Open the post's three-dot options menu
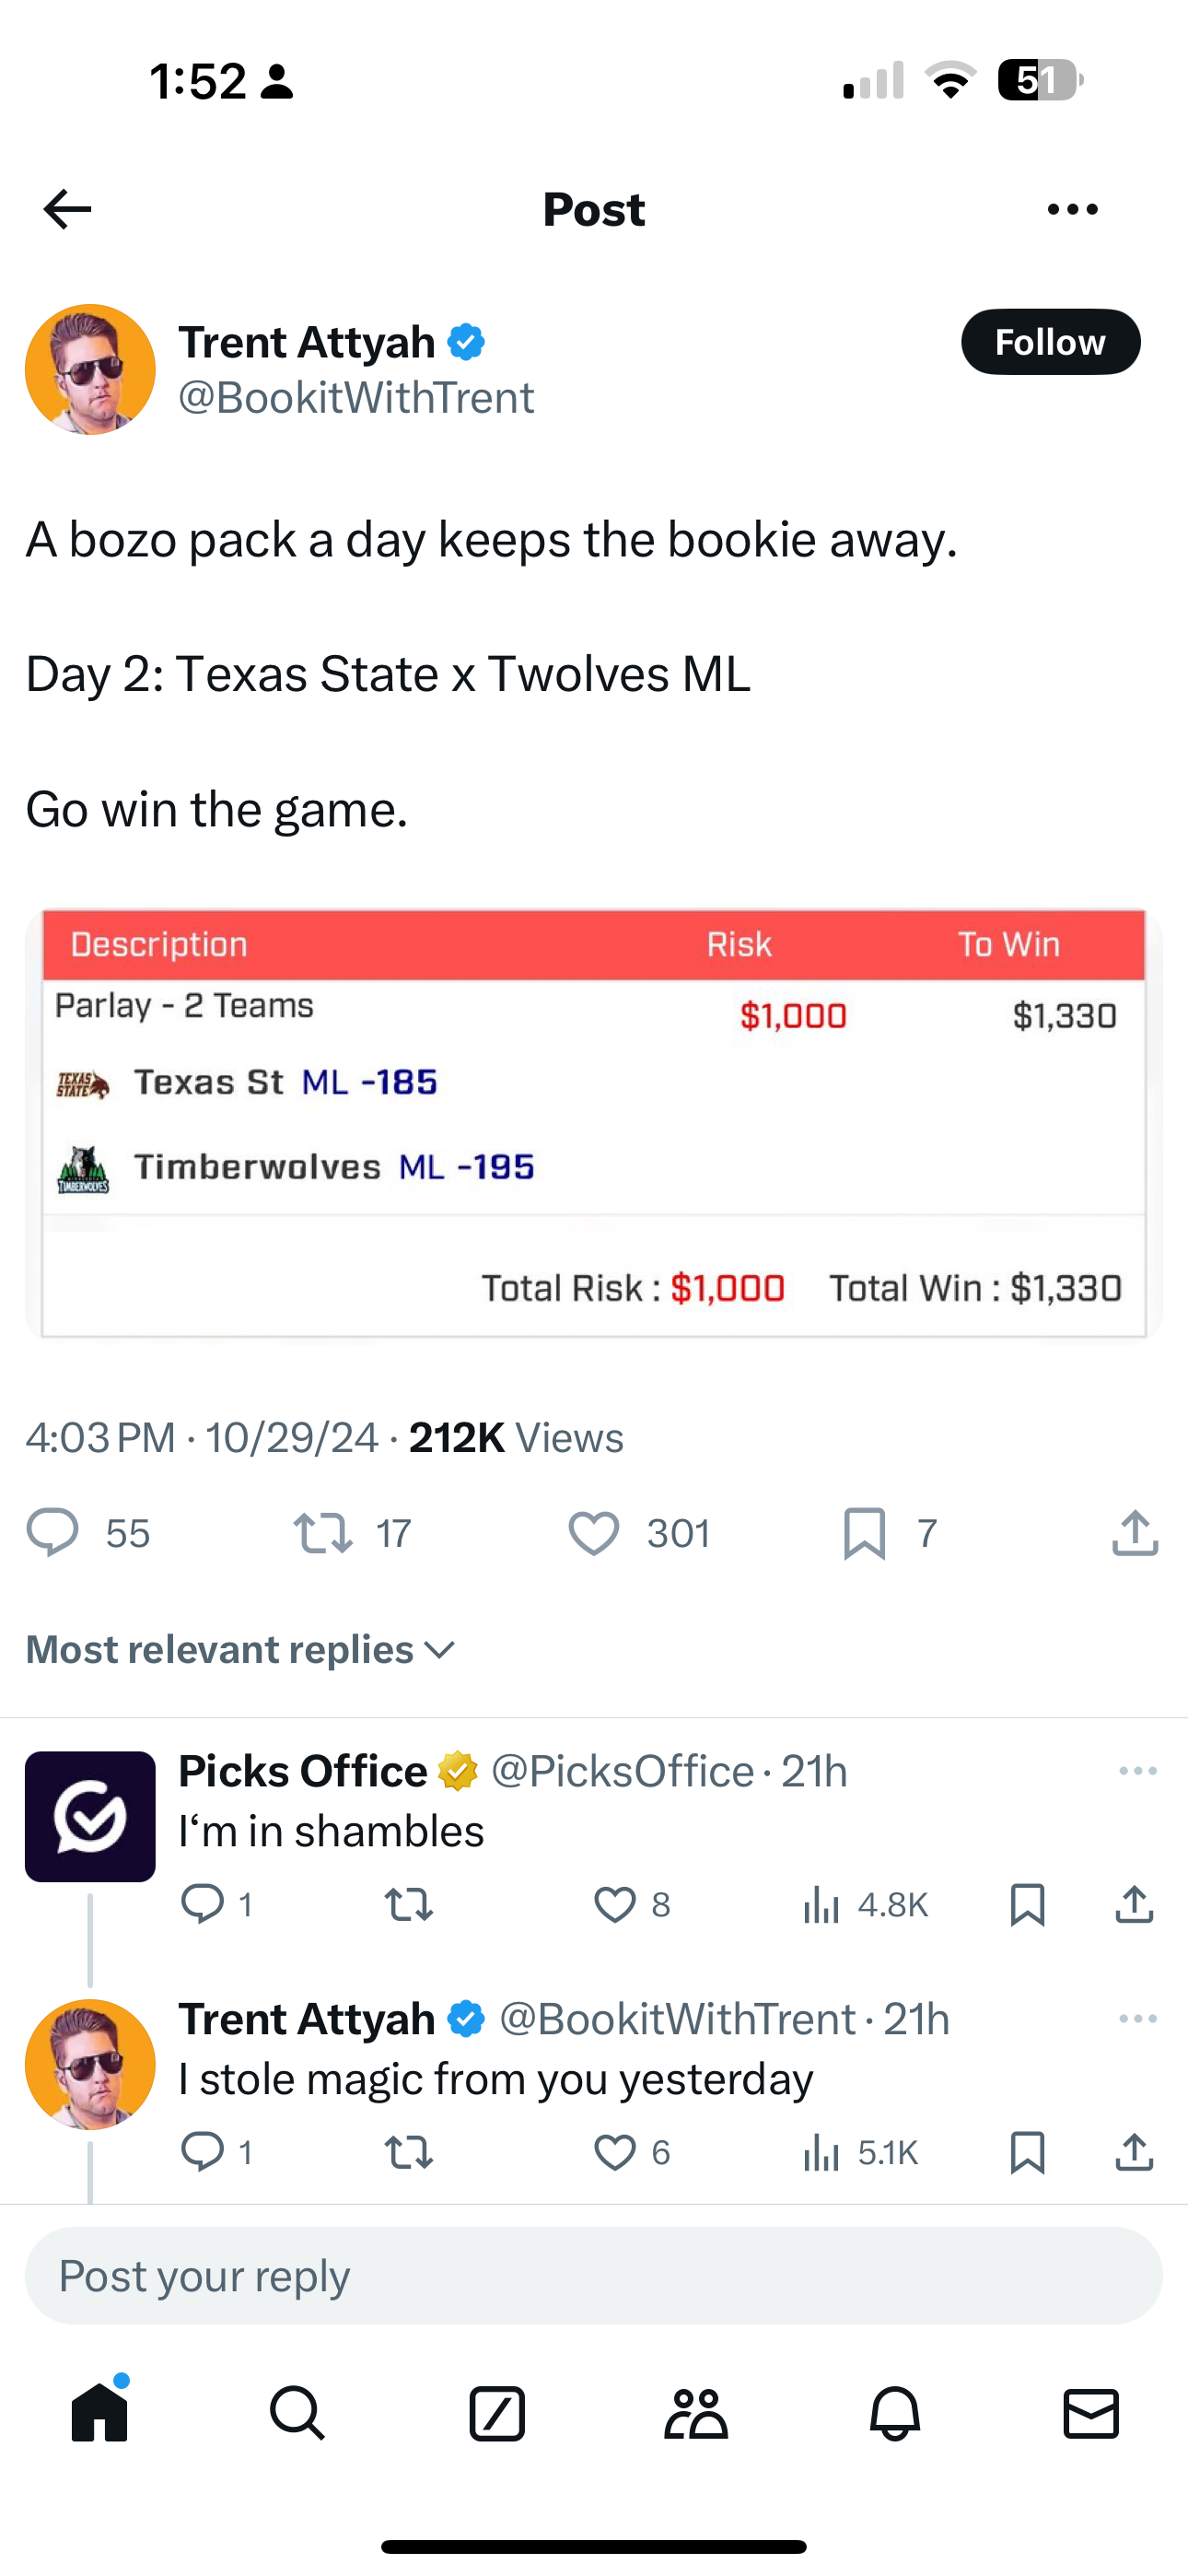 point(1072,209)
